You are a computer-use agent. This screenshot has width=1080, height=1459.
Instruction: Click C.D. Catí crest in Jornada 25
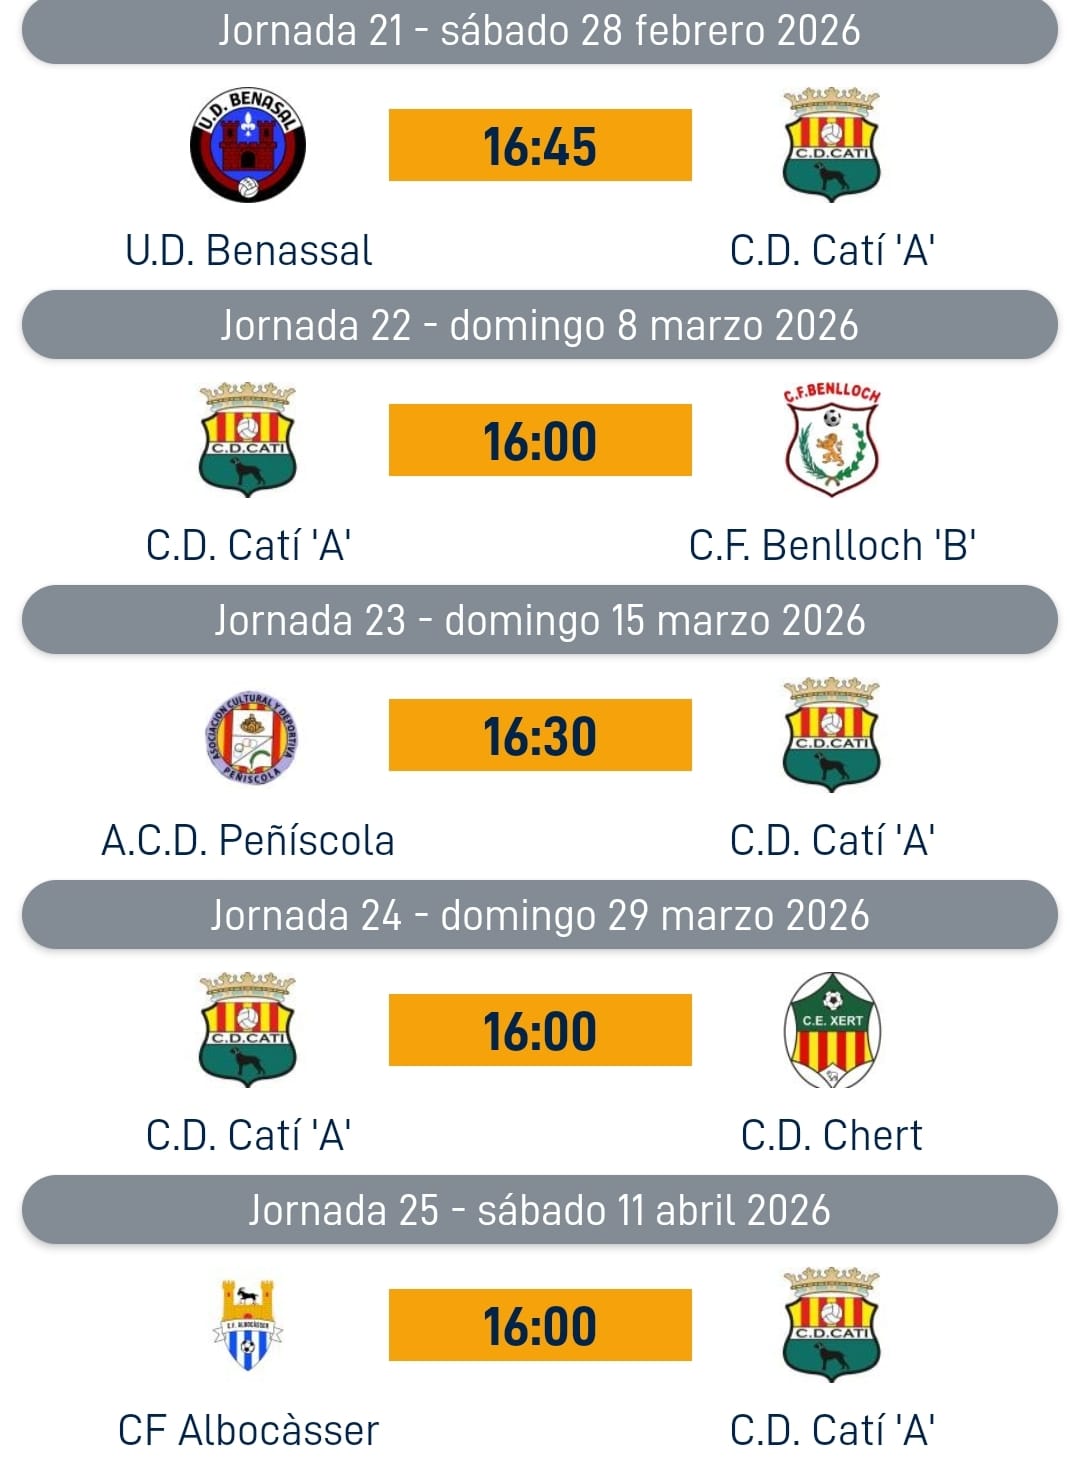point(832,1325)
